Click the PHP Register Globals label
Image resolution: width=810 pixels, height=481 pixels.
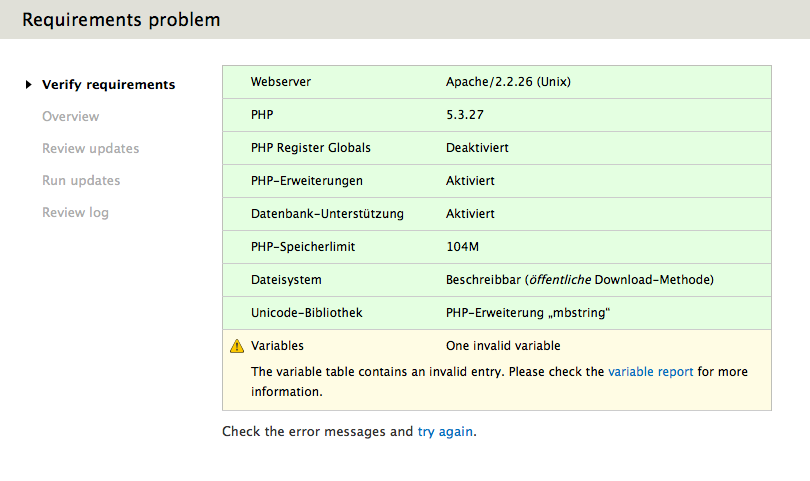310,148
